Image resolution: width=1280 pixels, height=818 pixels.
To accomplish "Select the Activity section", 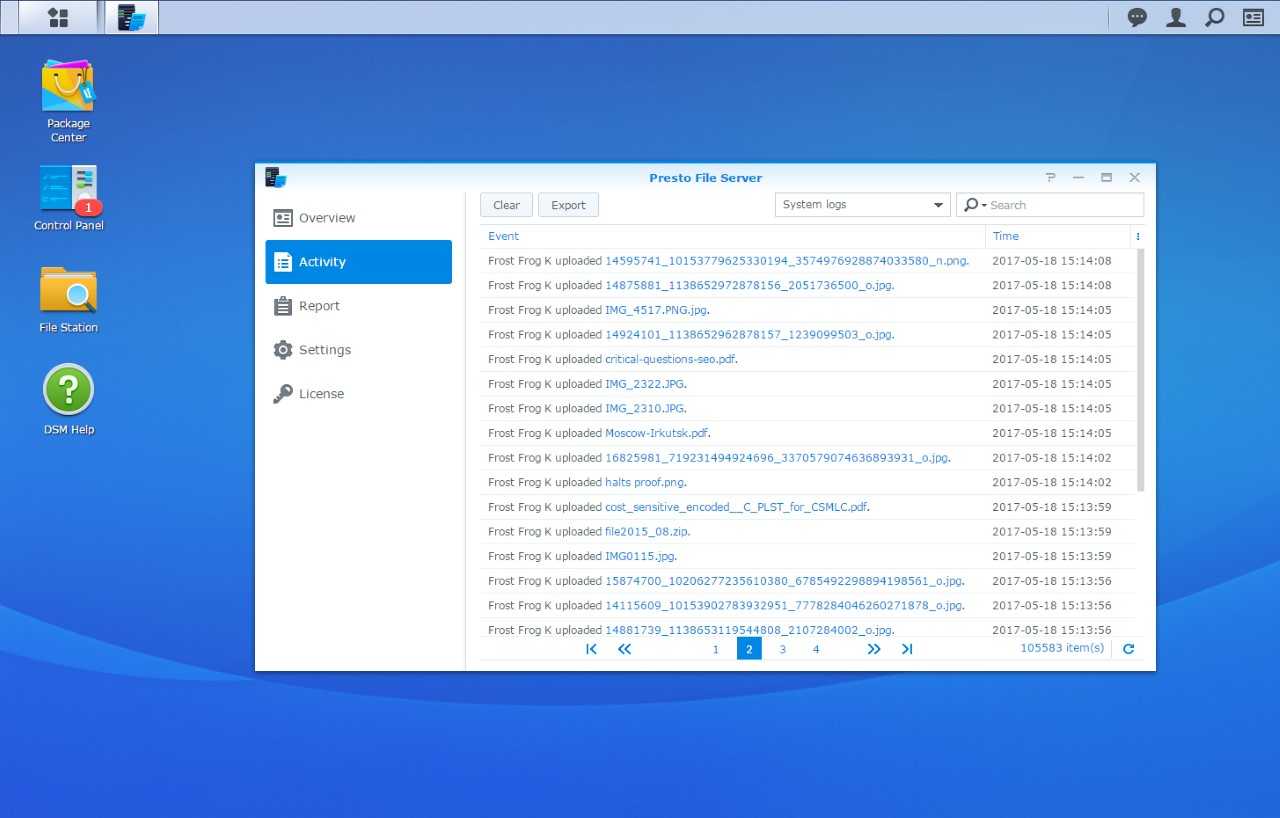I will [x=358, y=262].
